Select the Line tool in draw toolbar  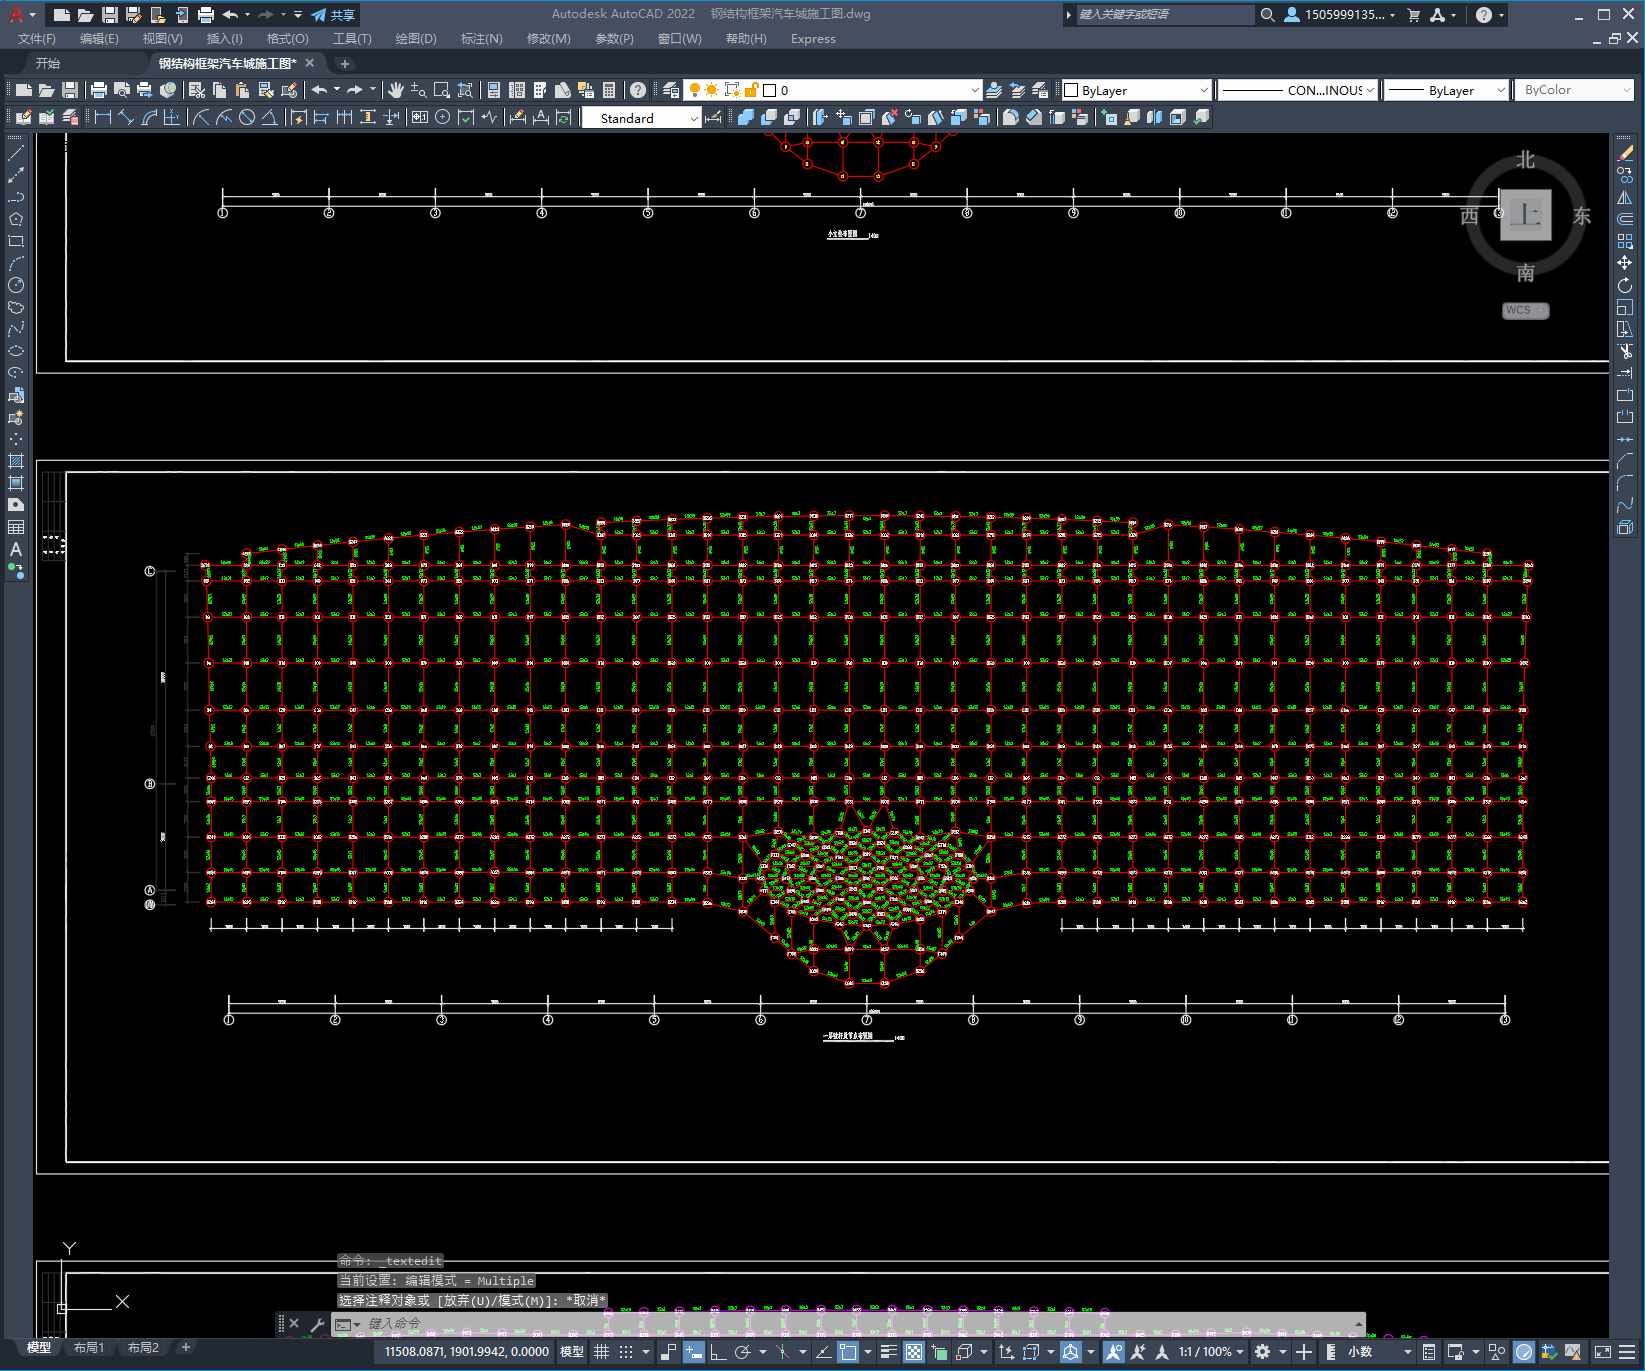pos(16,153)
